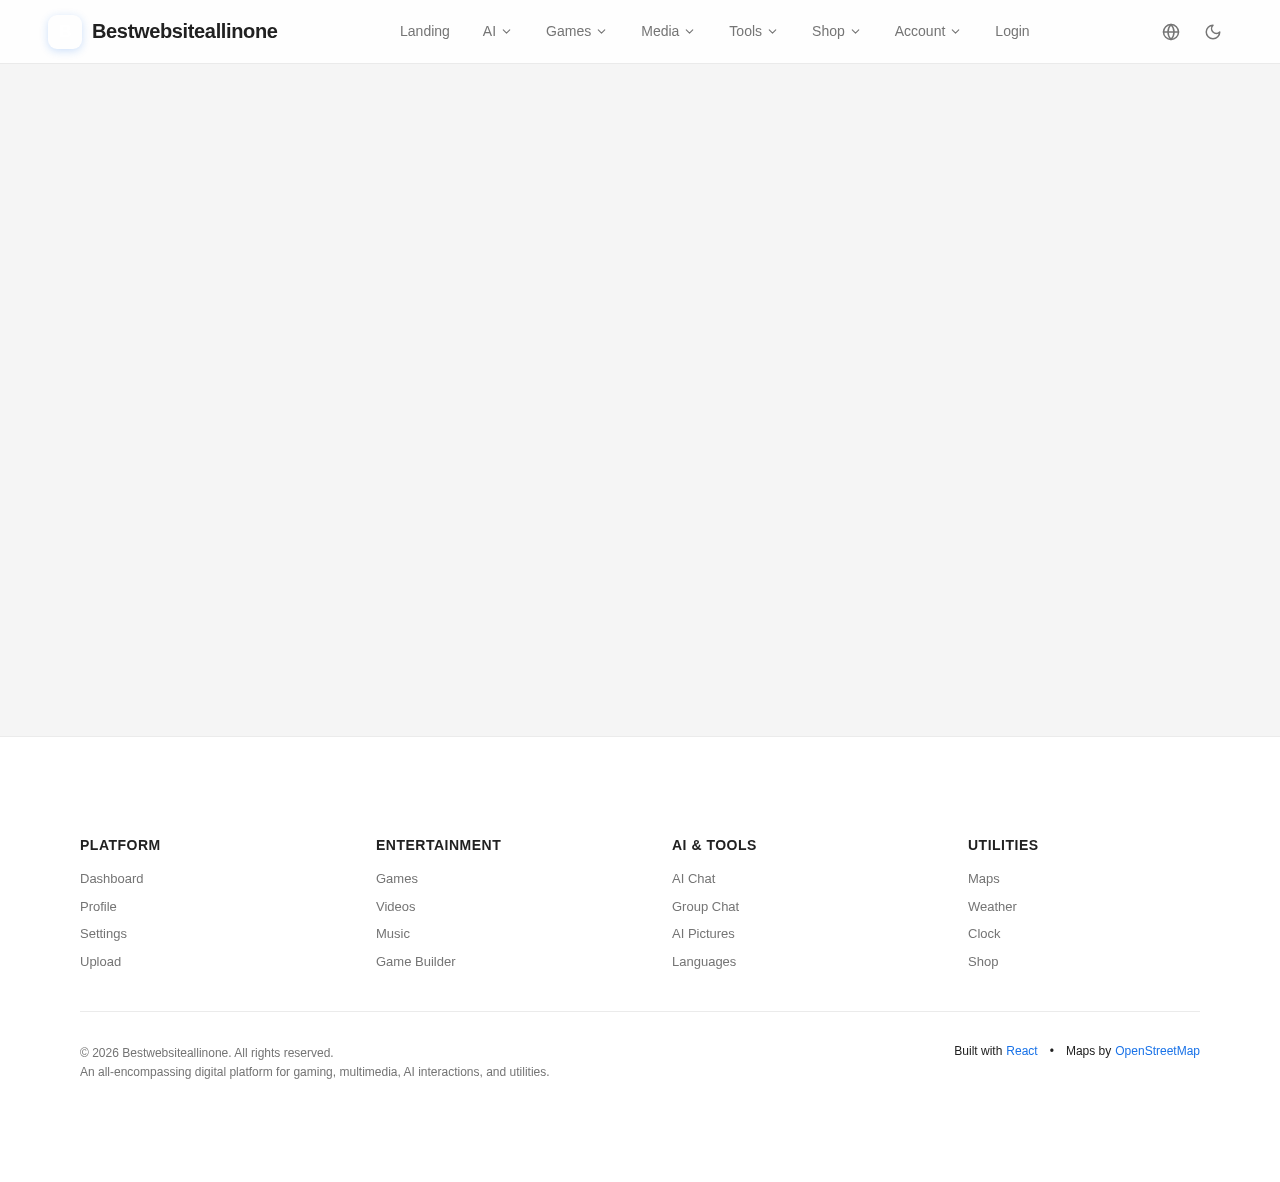Go to the Landing page

[x=425, y=31]
